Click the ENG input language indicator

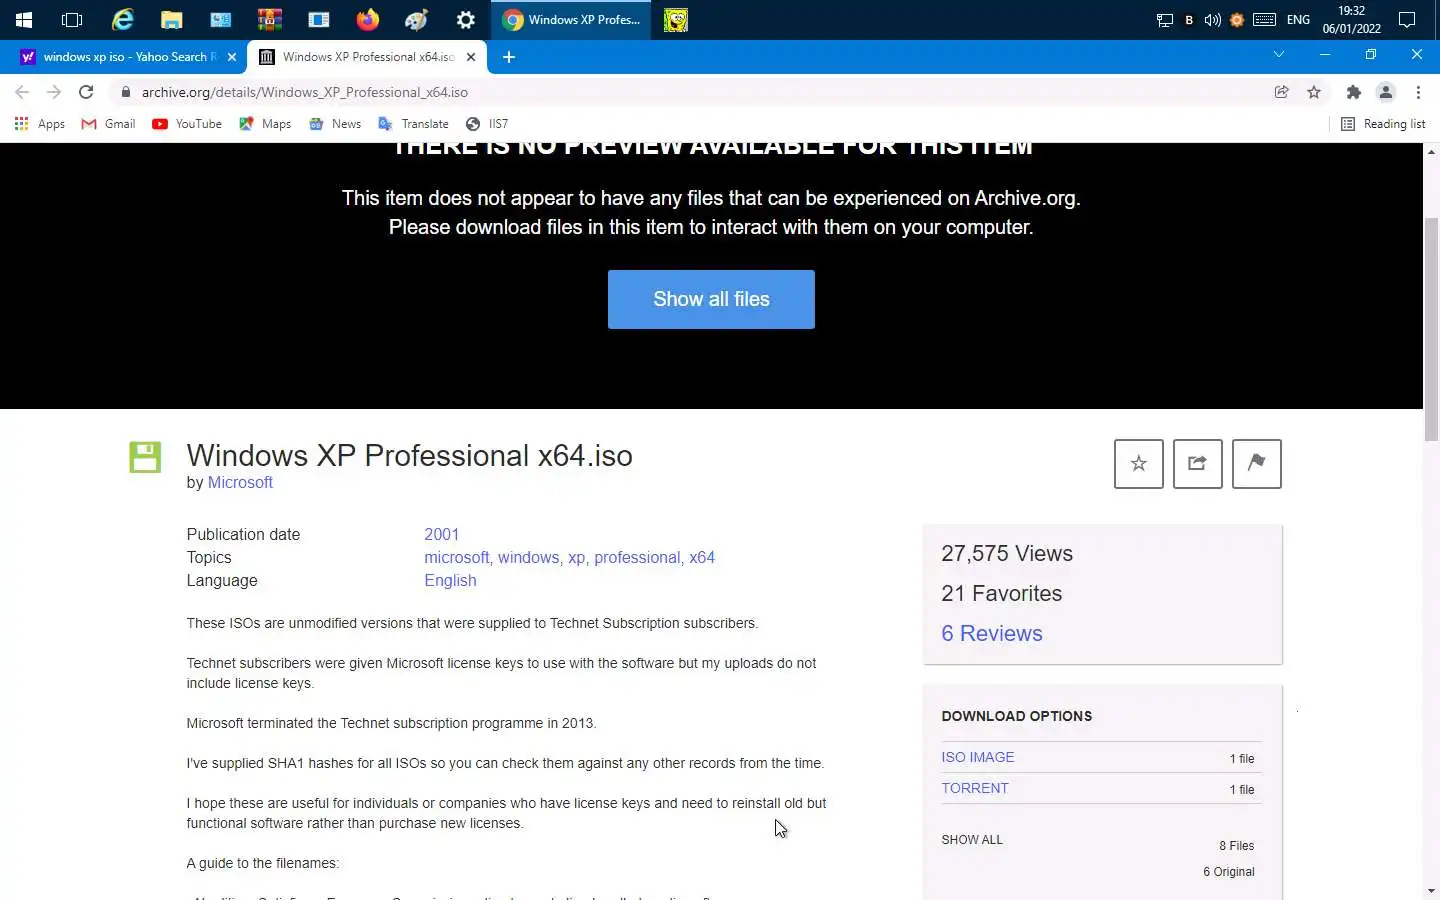1298,20
